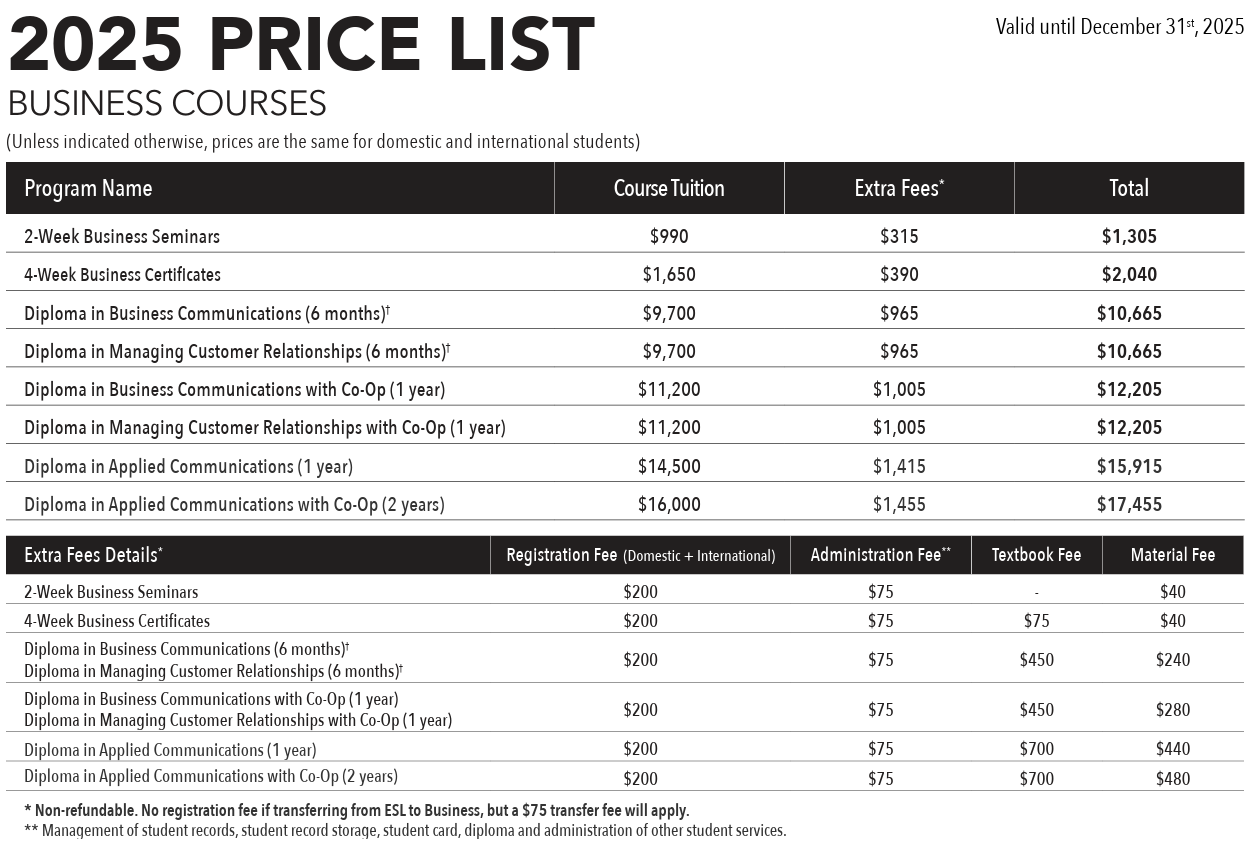Screen dimensions: 1255x841
Task: Select the $17,455 total price cell
Action: (1129, 505)
